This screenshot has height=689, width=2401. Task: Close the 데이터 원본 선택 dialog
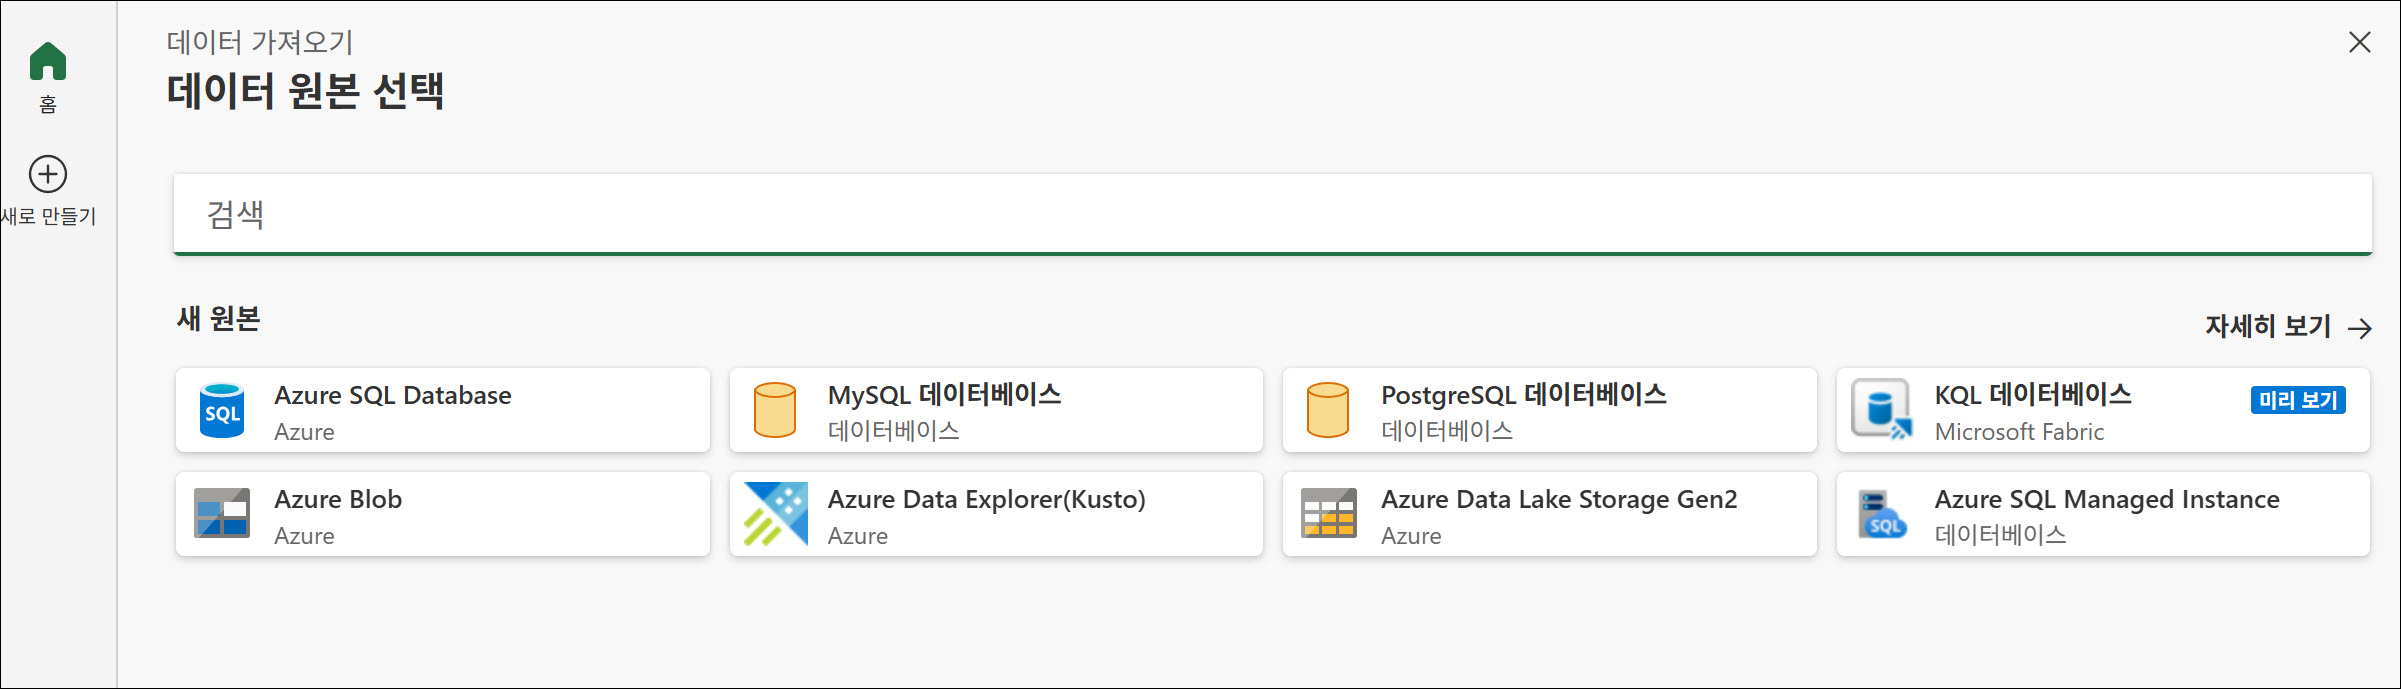[2360, 42]
